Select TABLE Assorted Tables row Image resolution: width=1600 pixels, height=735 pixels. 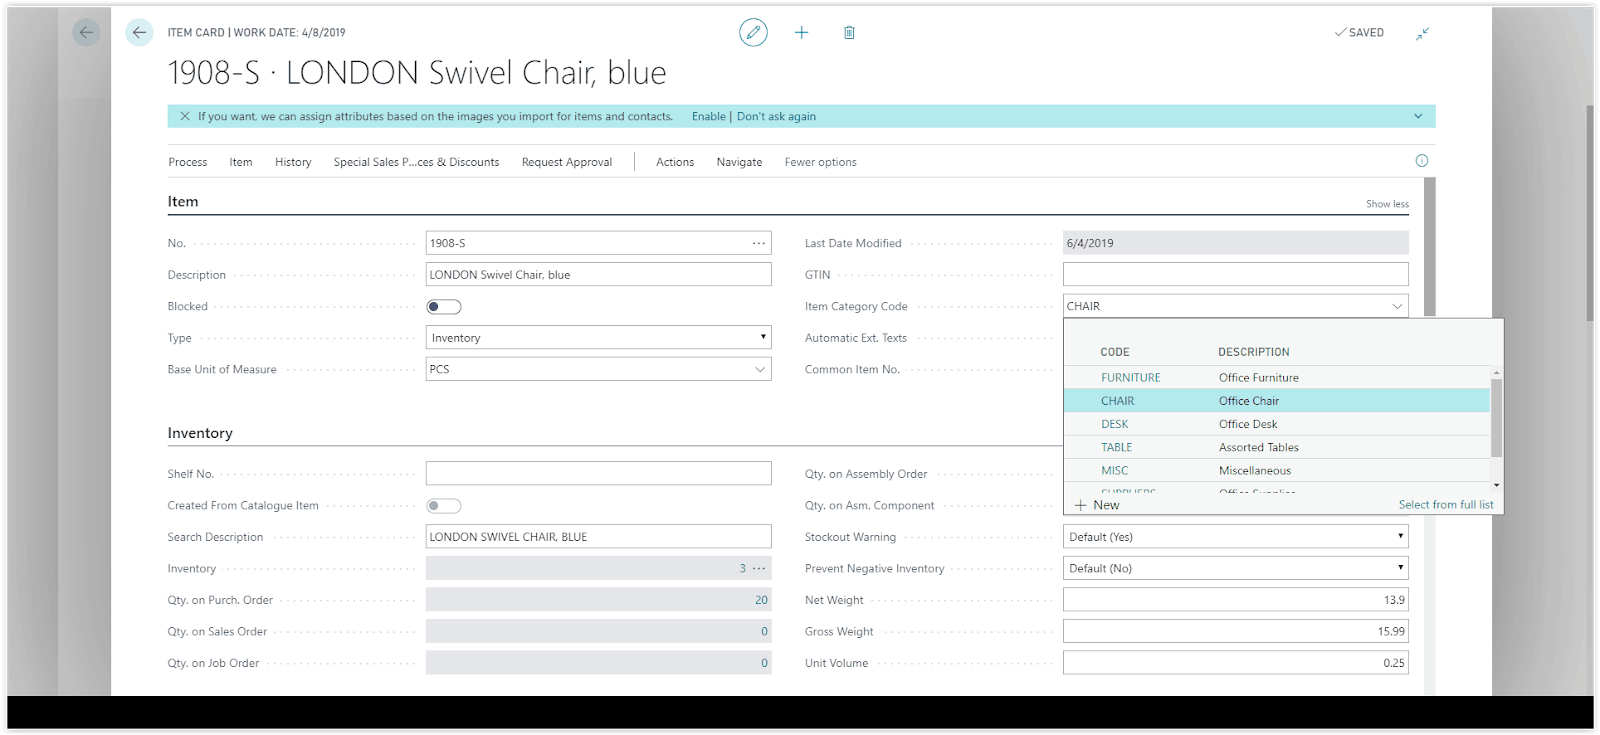coord(1277,447)
